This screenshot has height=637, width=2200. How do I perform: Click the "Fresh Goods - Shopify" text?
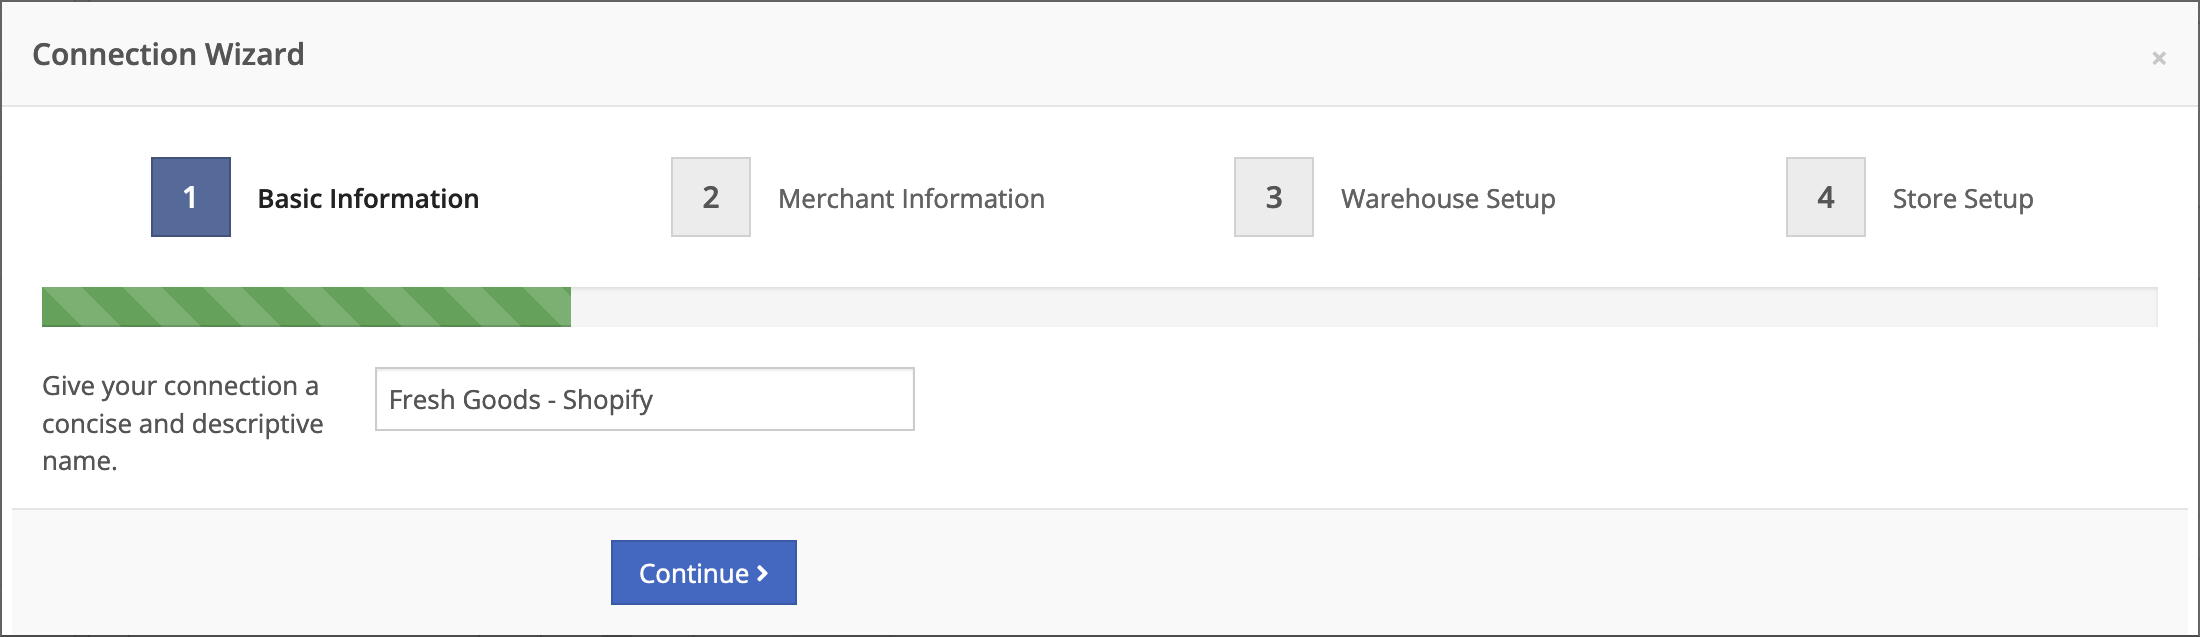tap(520, 400)
